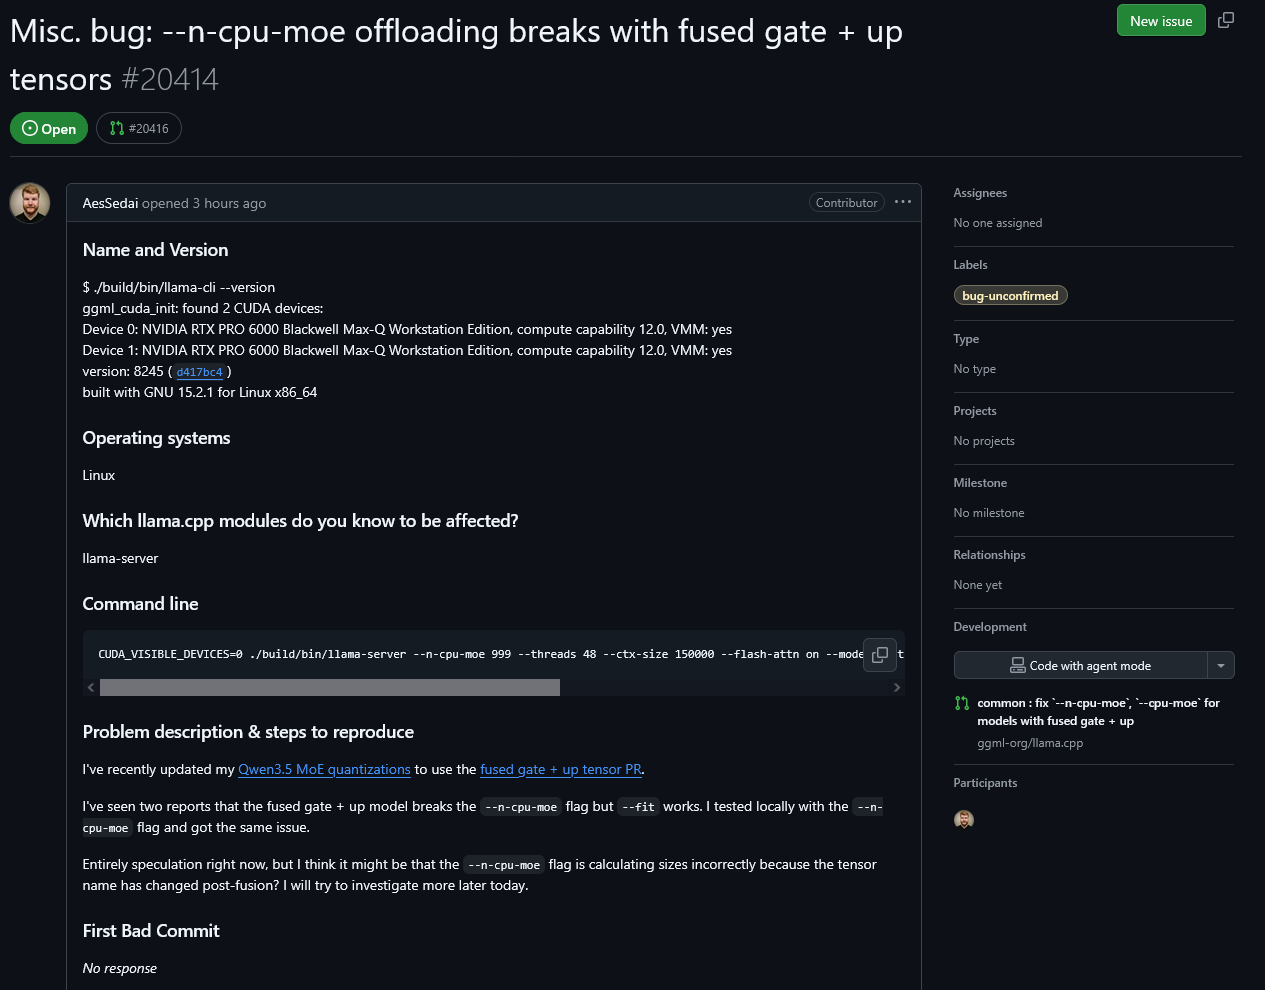Click the left arrow of code scrollbar
Viewport: 1265px width, 990px height.
click(91, 688)
